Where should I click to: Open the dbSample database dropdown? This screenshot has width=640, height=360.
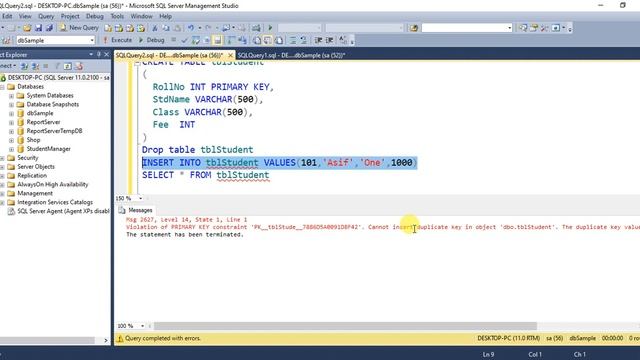click(92, 40)
